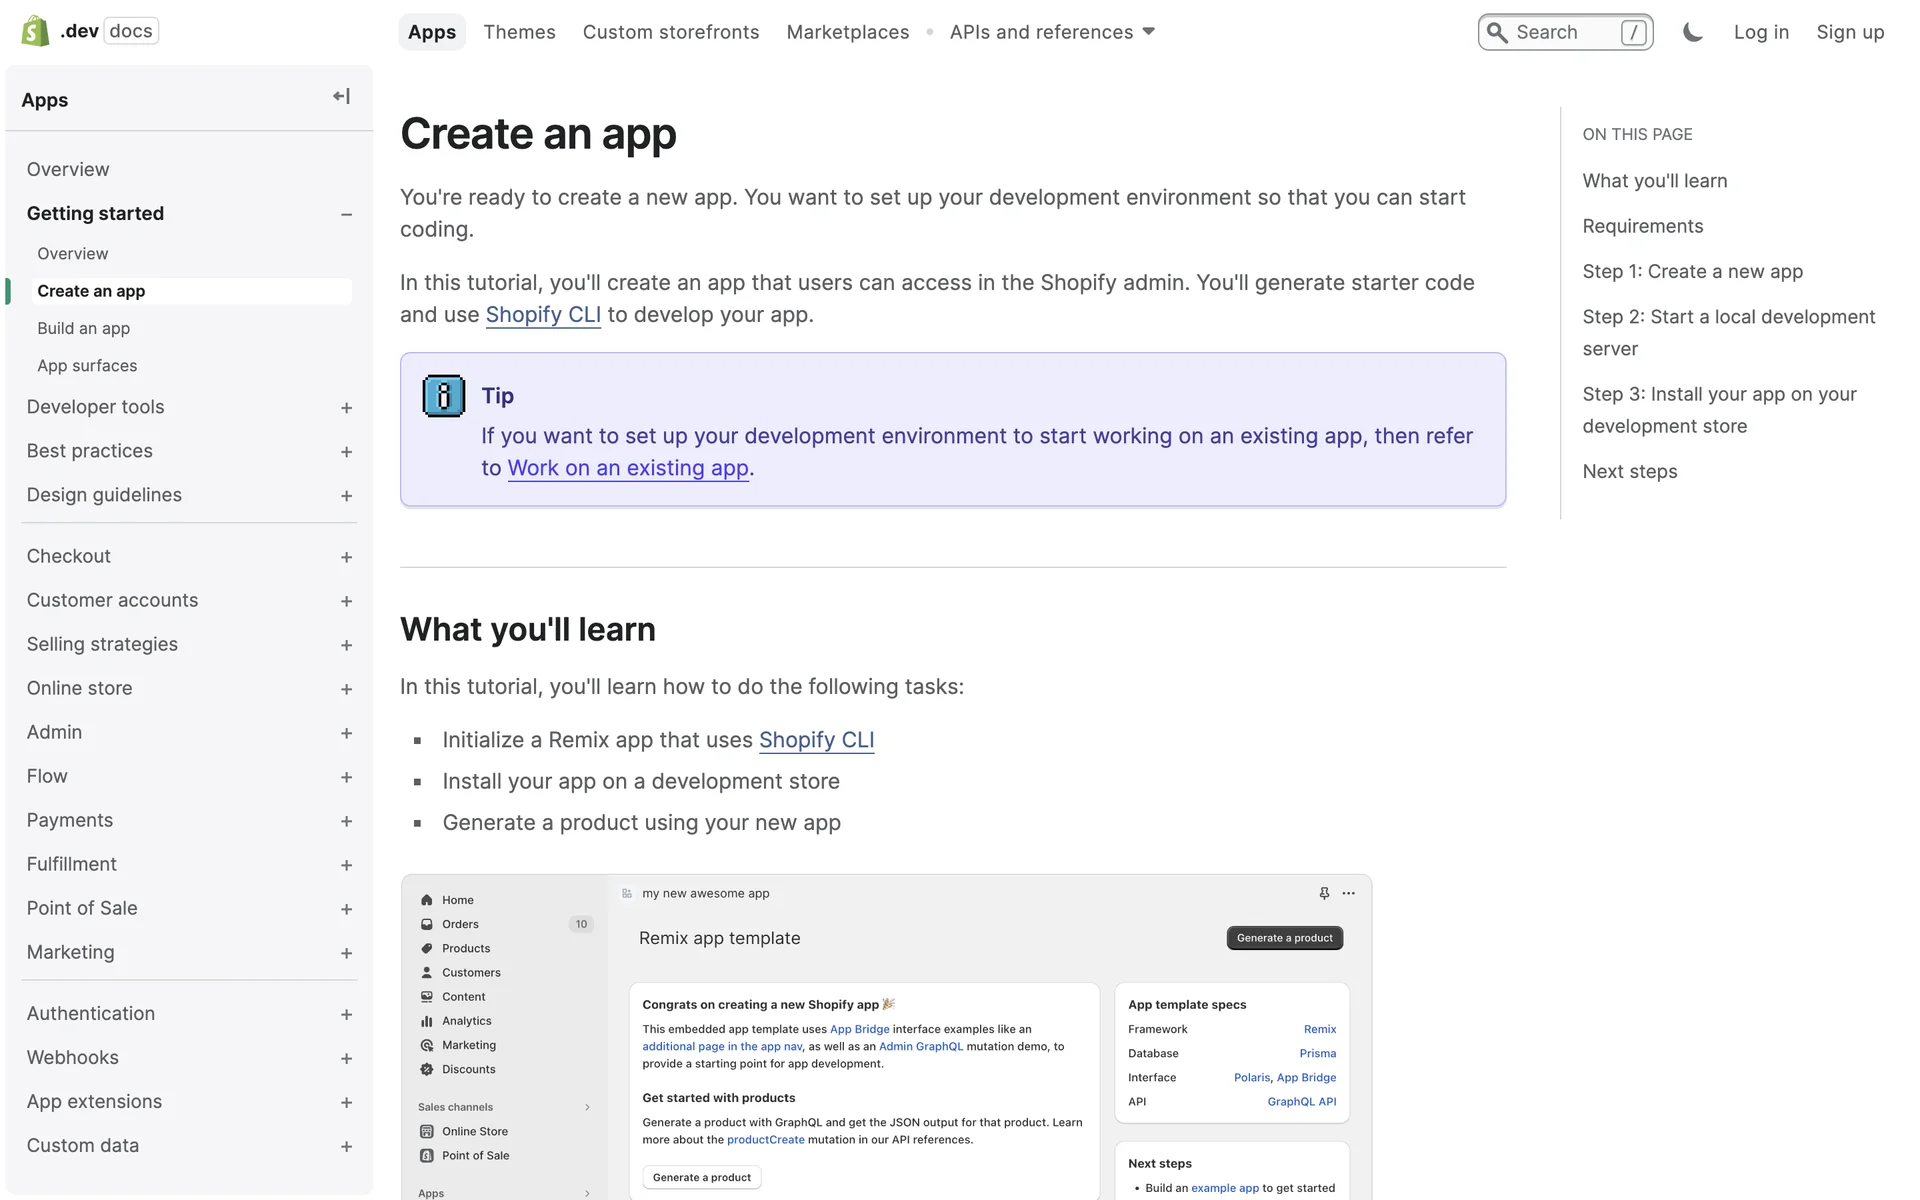Click the Log in link
1920x1200 pixels.
coord(1760,32)
